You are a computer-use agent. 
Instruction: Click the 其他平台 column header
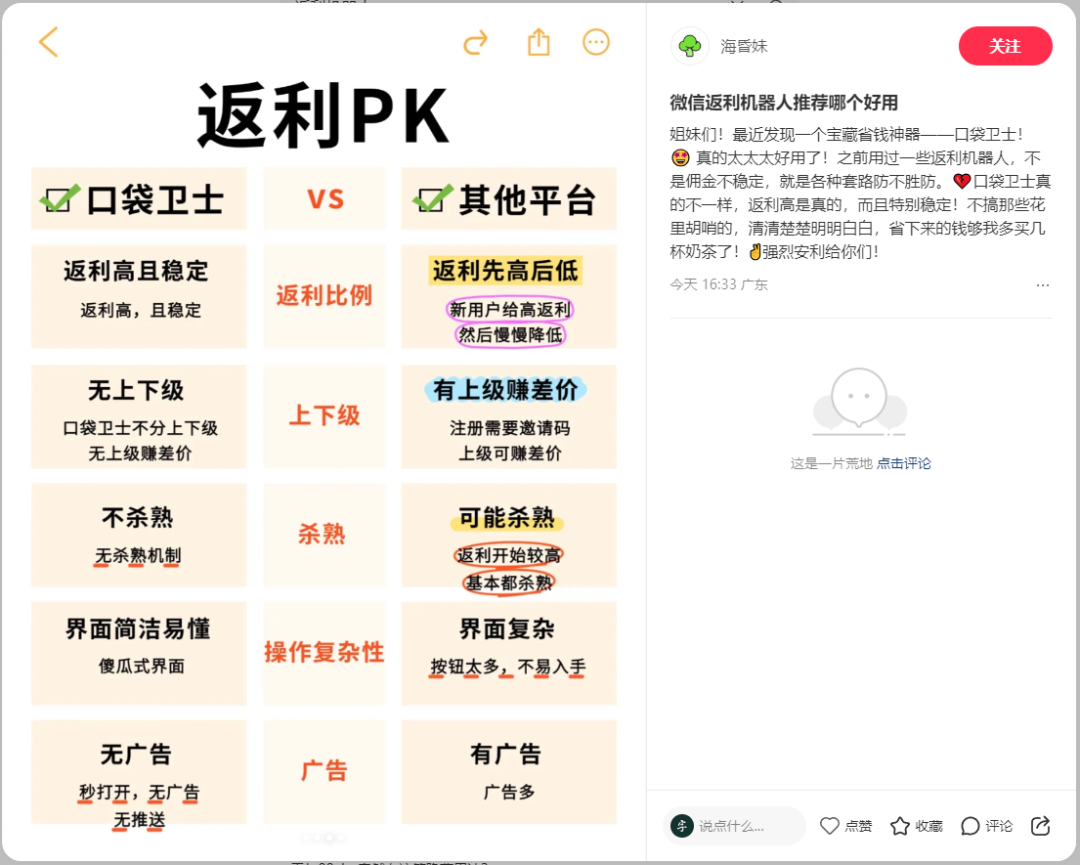tap(509, 199)
